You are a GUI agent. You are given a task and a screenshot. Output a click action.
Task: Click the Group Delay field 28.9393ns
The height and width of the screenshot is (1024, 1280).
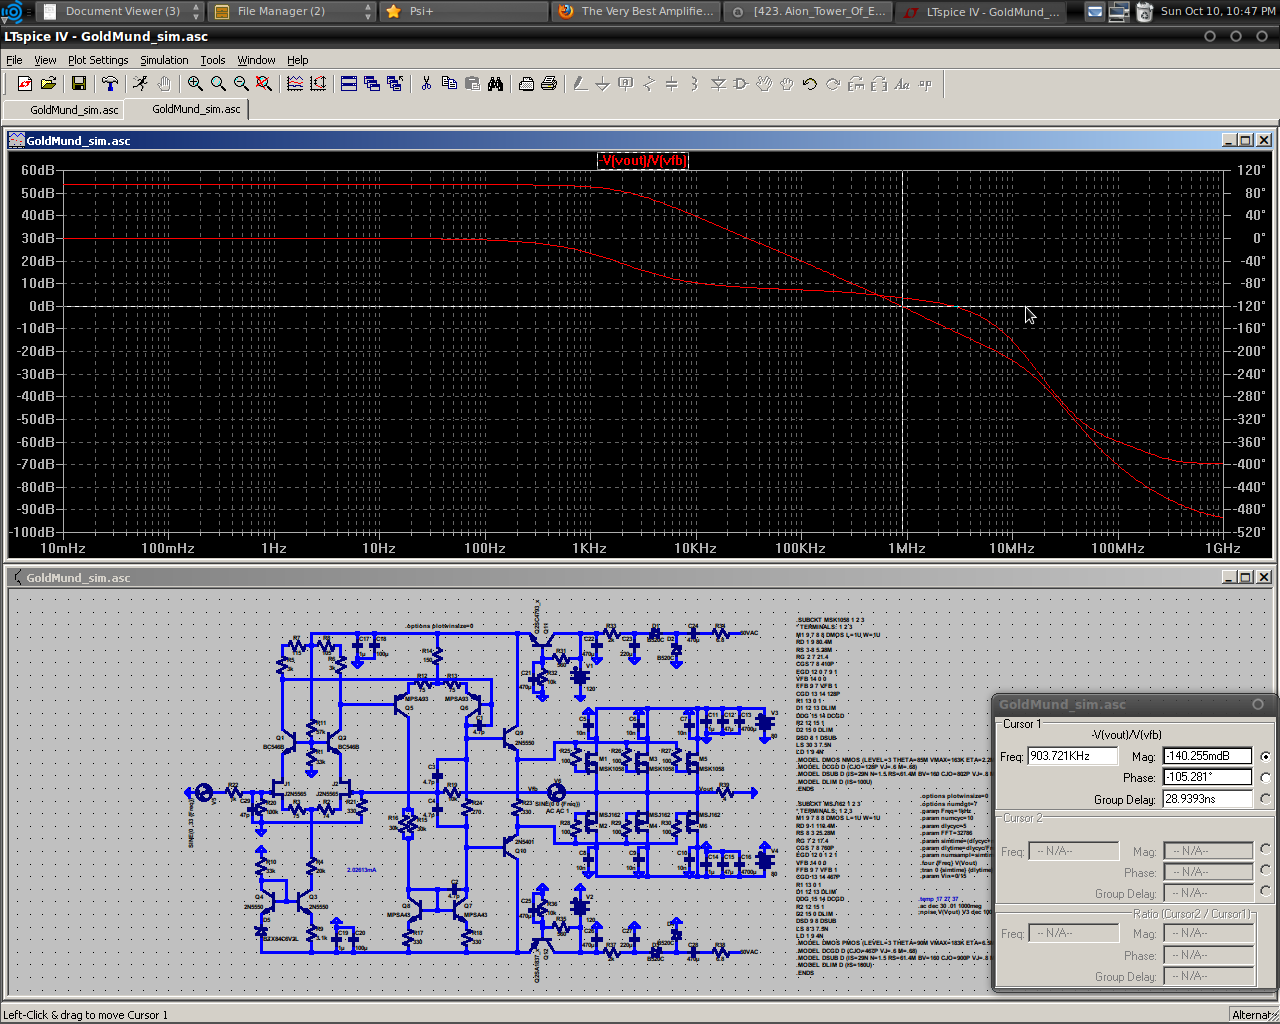1207,799
